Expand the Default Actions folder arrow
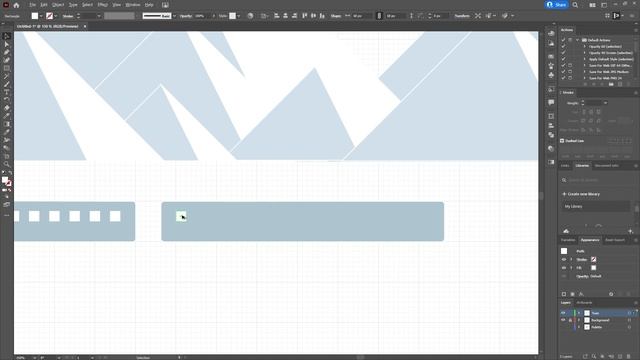The height and width of the screenshot is (360, 640). pyautogui.click(x=578, y=40)
